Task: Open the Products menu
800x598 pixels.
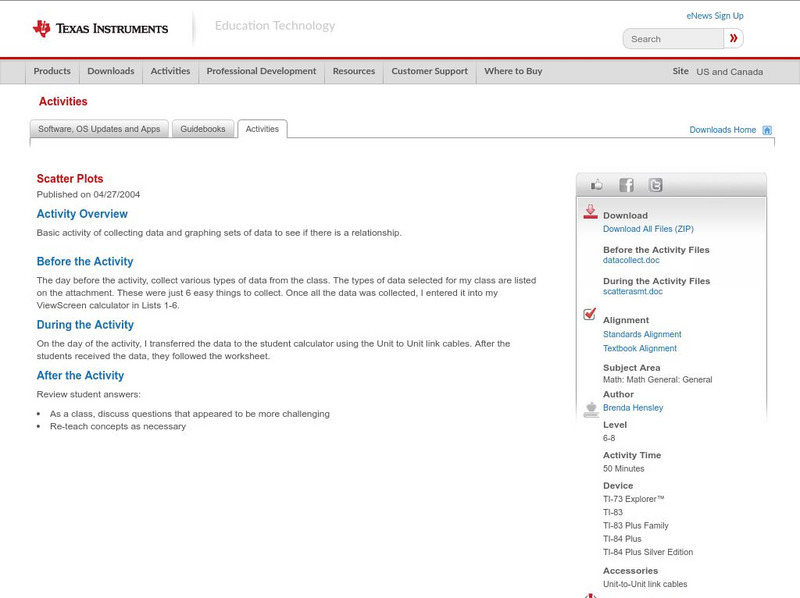Action: [52, 72]
